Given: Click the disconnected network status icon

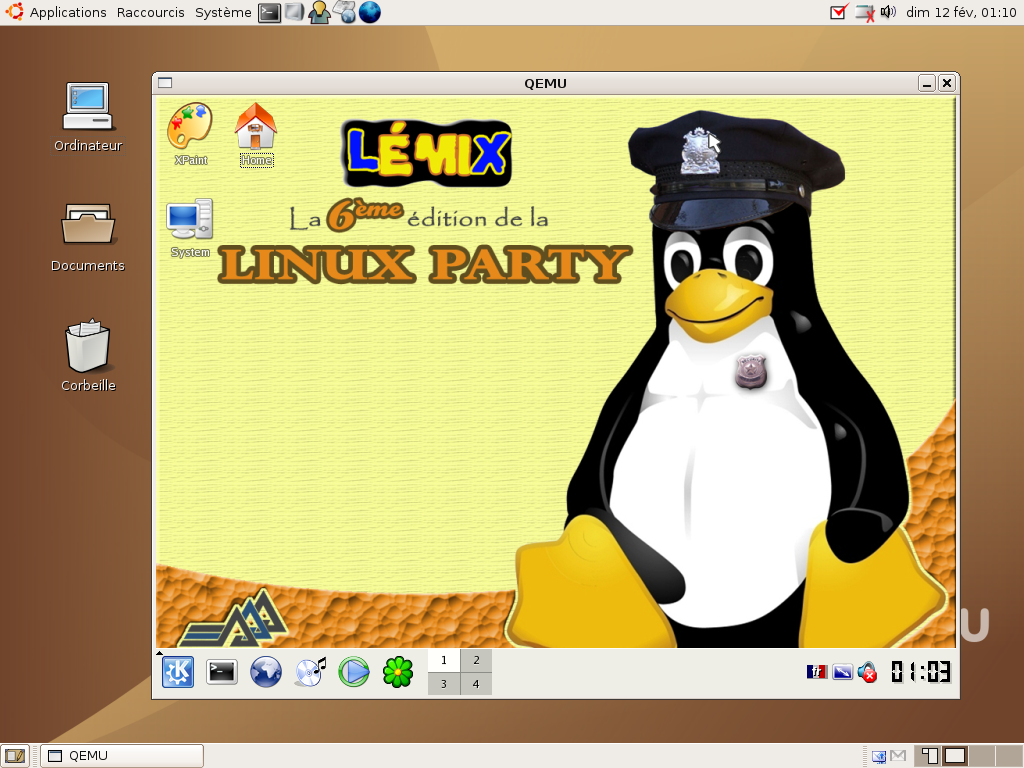Looking at the screenshot, I should pyautogui.click(x=865, y=13).
